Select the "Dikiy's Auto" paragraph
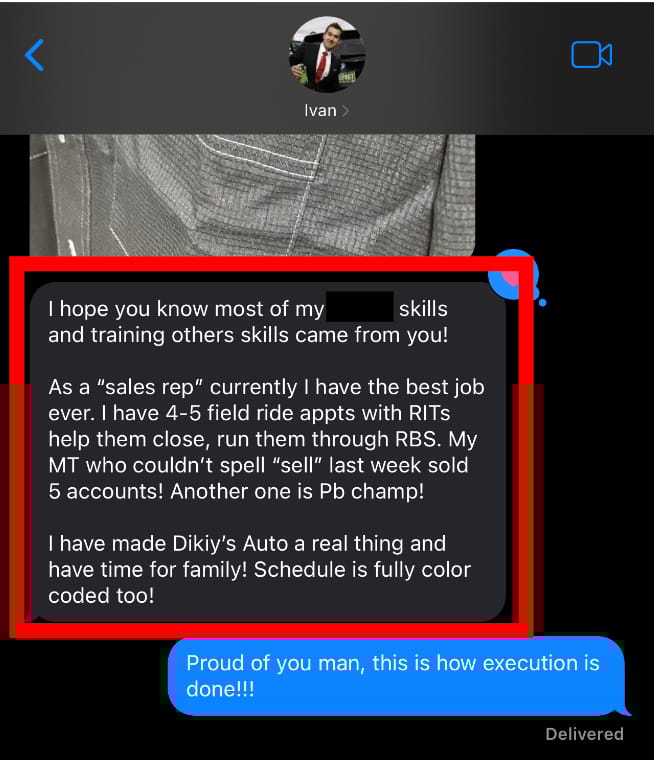The image size is (654, 760). pyautogui.click(x=259, y=570)
